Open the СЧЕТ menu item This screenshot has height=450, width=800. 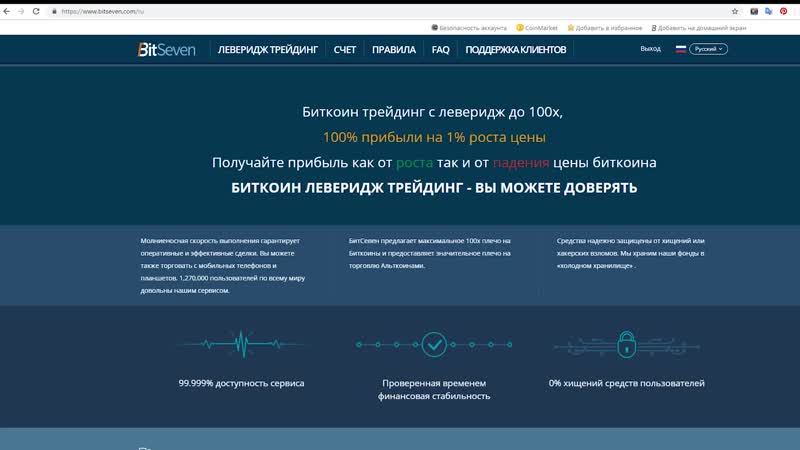pos(344,49)
